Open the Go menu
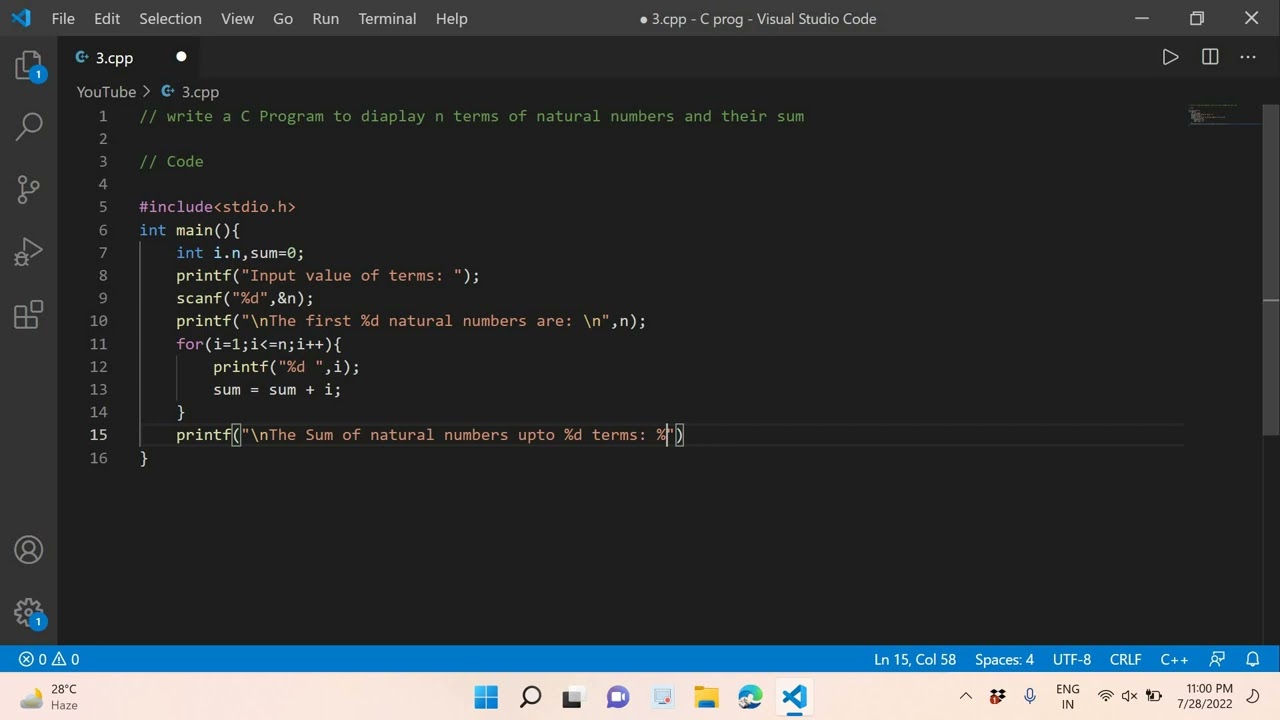The width and height of the screenshot is (1280, 720). click(283, 18)
